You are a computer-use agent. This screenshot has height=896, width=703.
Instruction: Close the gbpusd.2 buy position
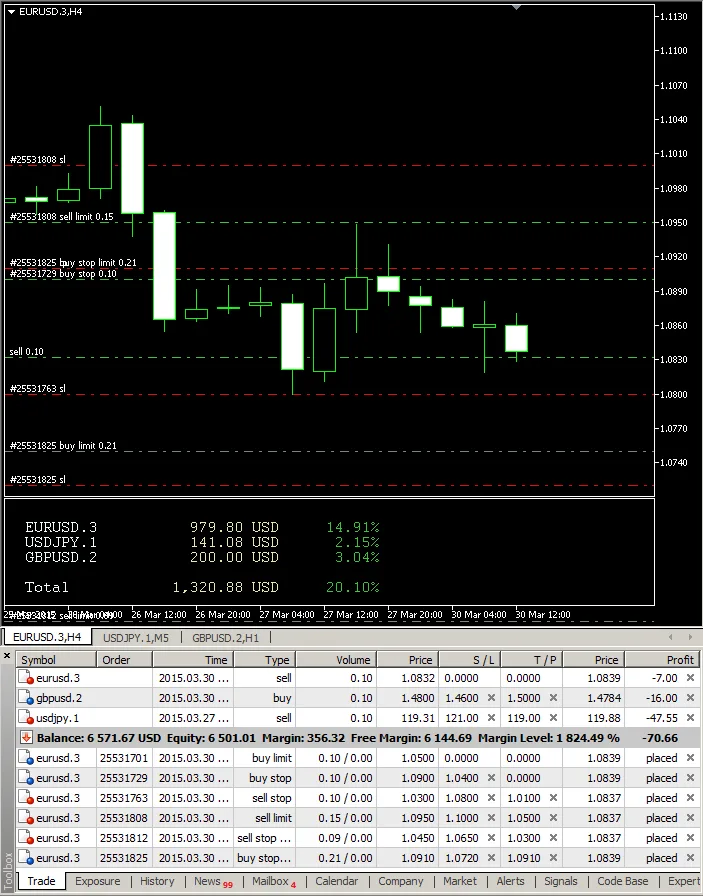click(690, 698)
